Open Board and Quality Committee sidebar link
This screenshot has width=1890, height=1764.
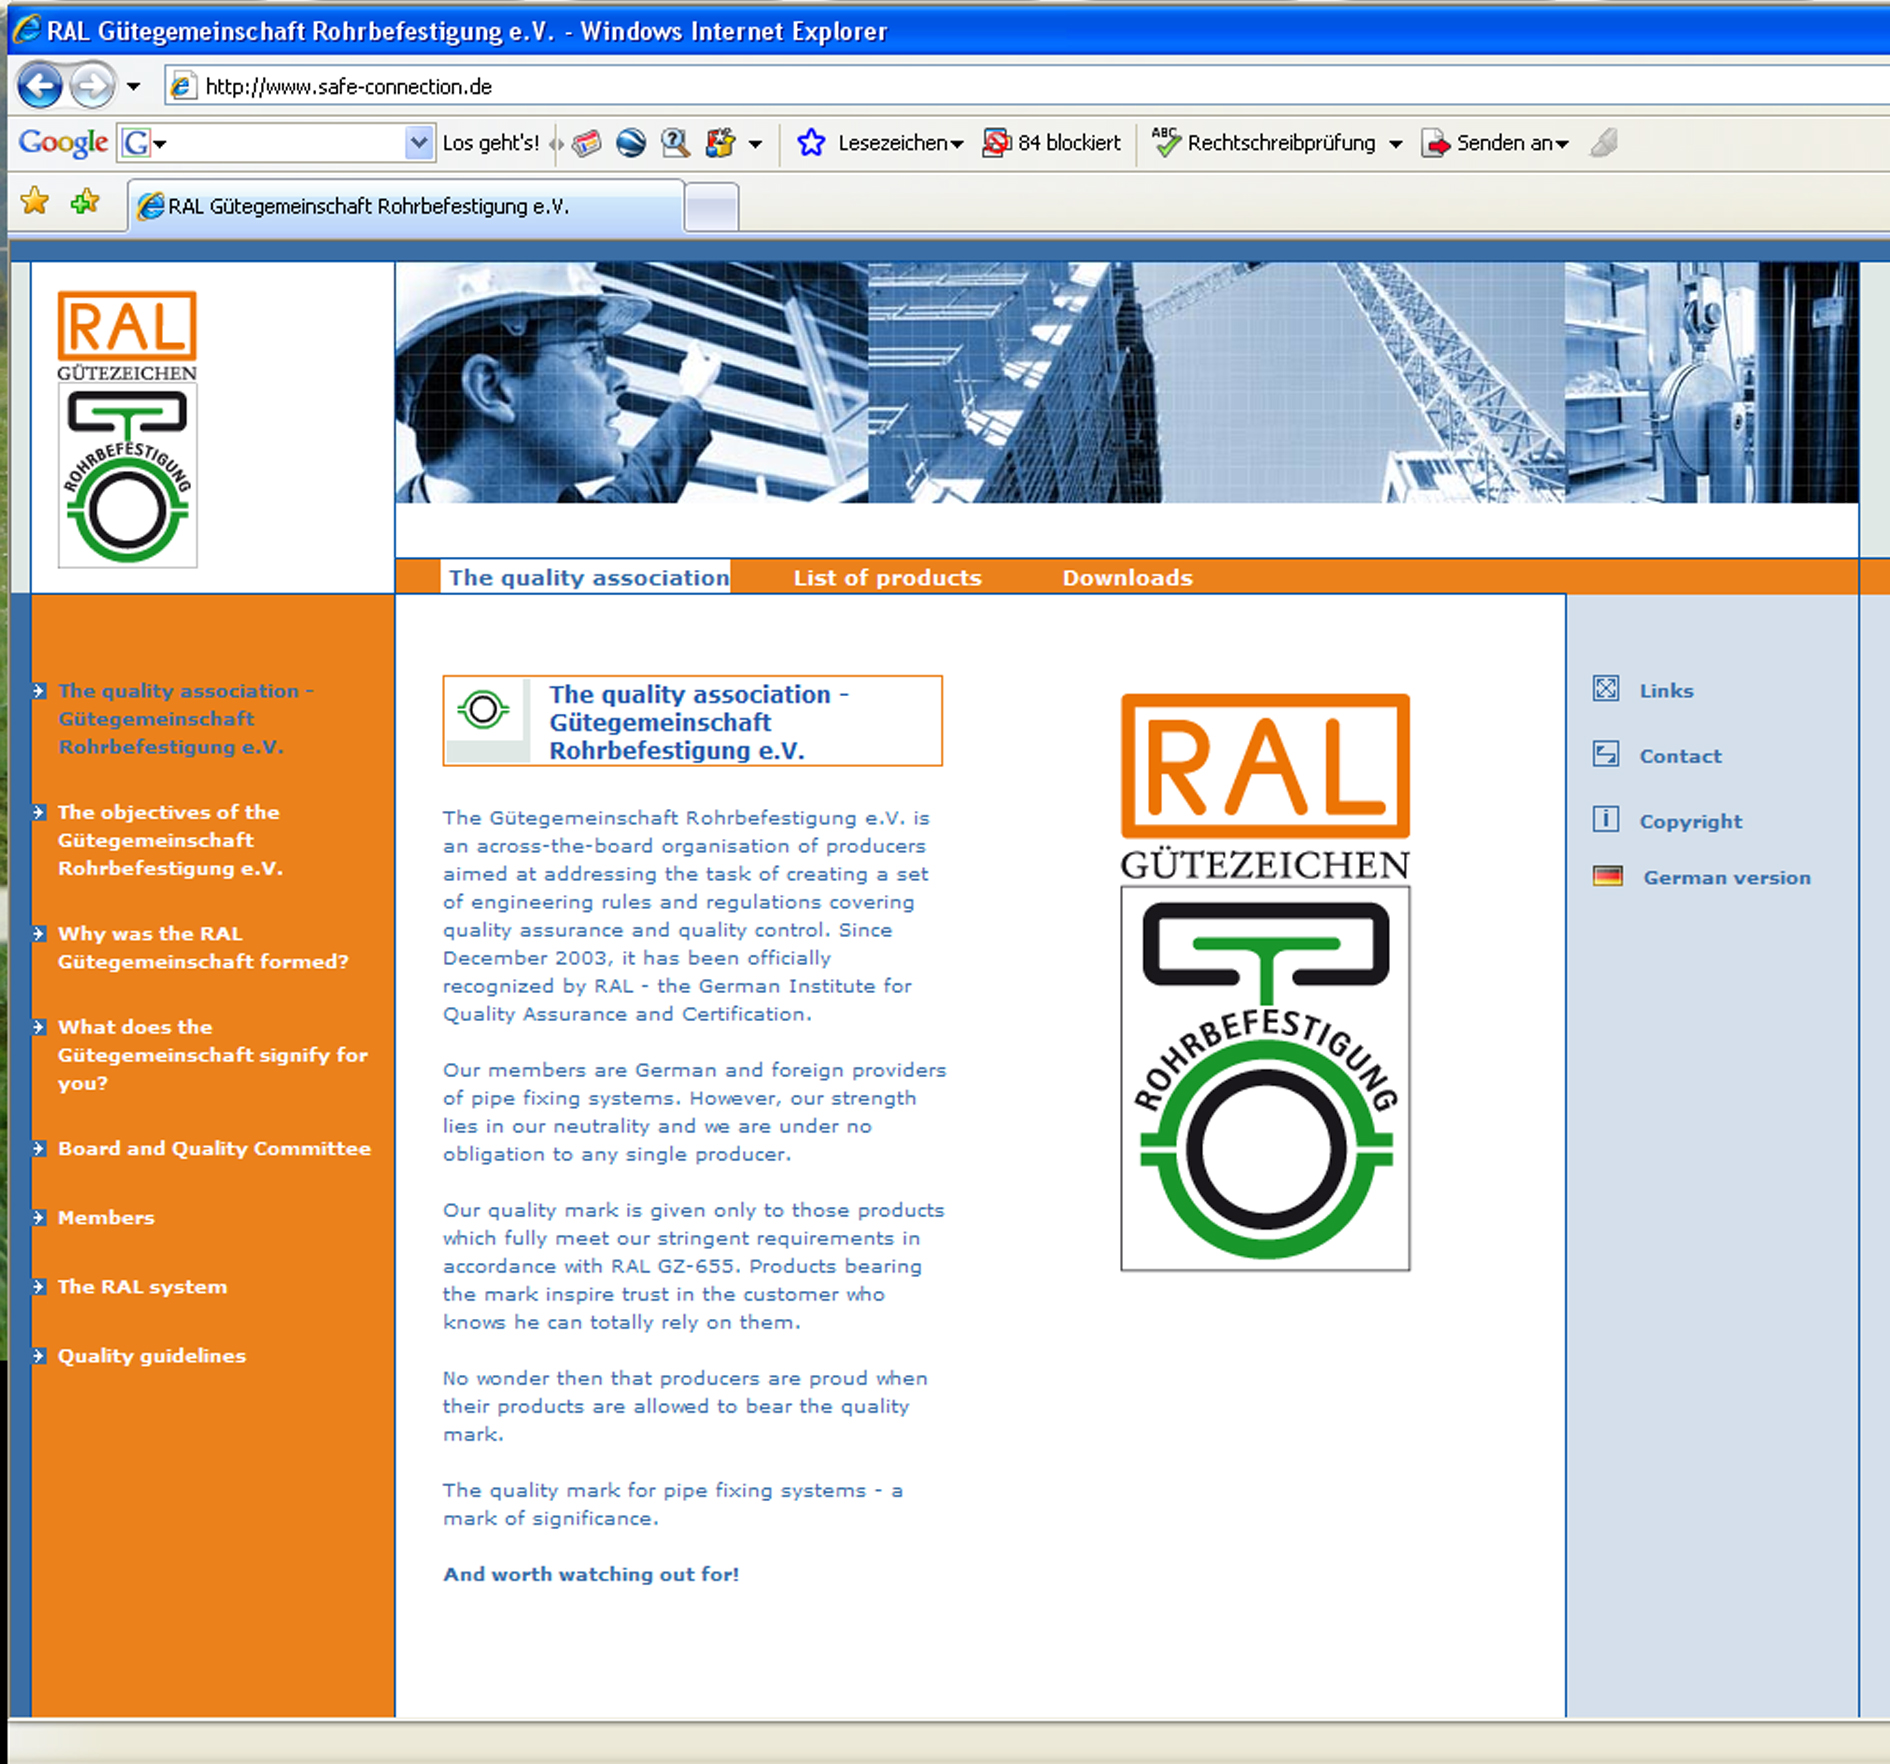pyautogui.click(x=214, y=1148)
